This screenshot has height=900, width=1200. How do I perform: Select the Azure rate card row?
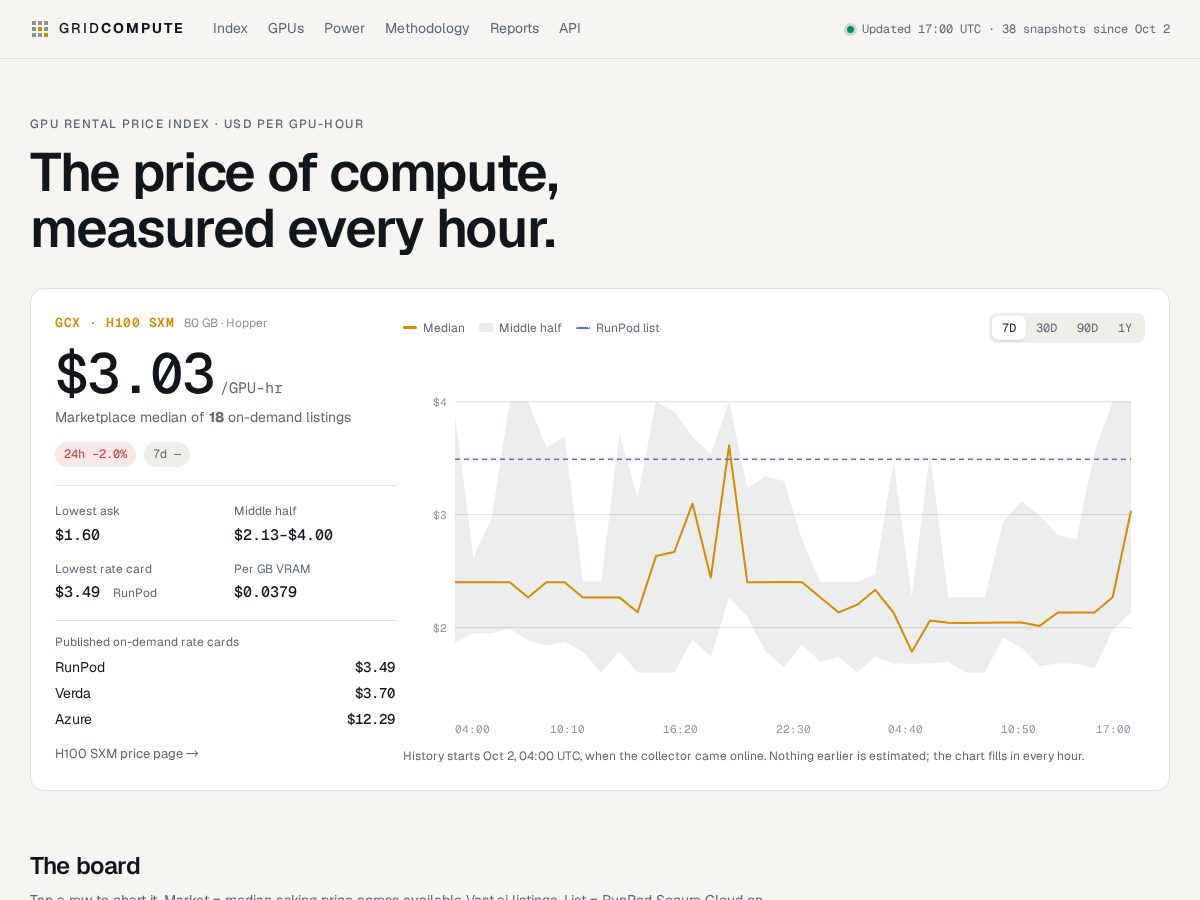(x=225, y=719)
